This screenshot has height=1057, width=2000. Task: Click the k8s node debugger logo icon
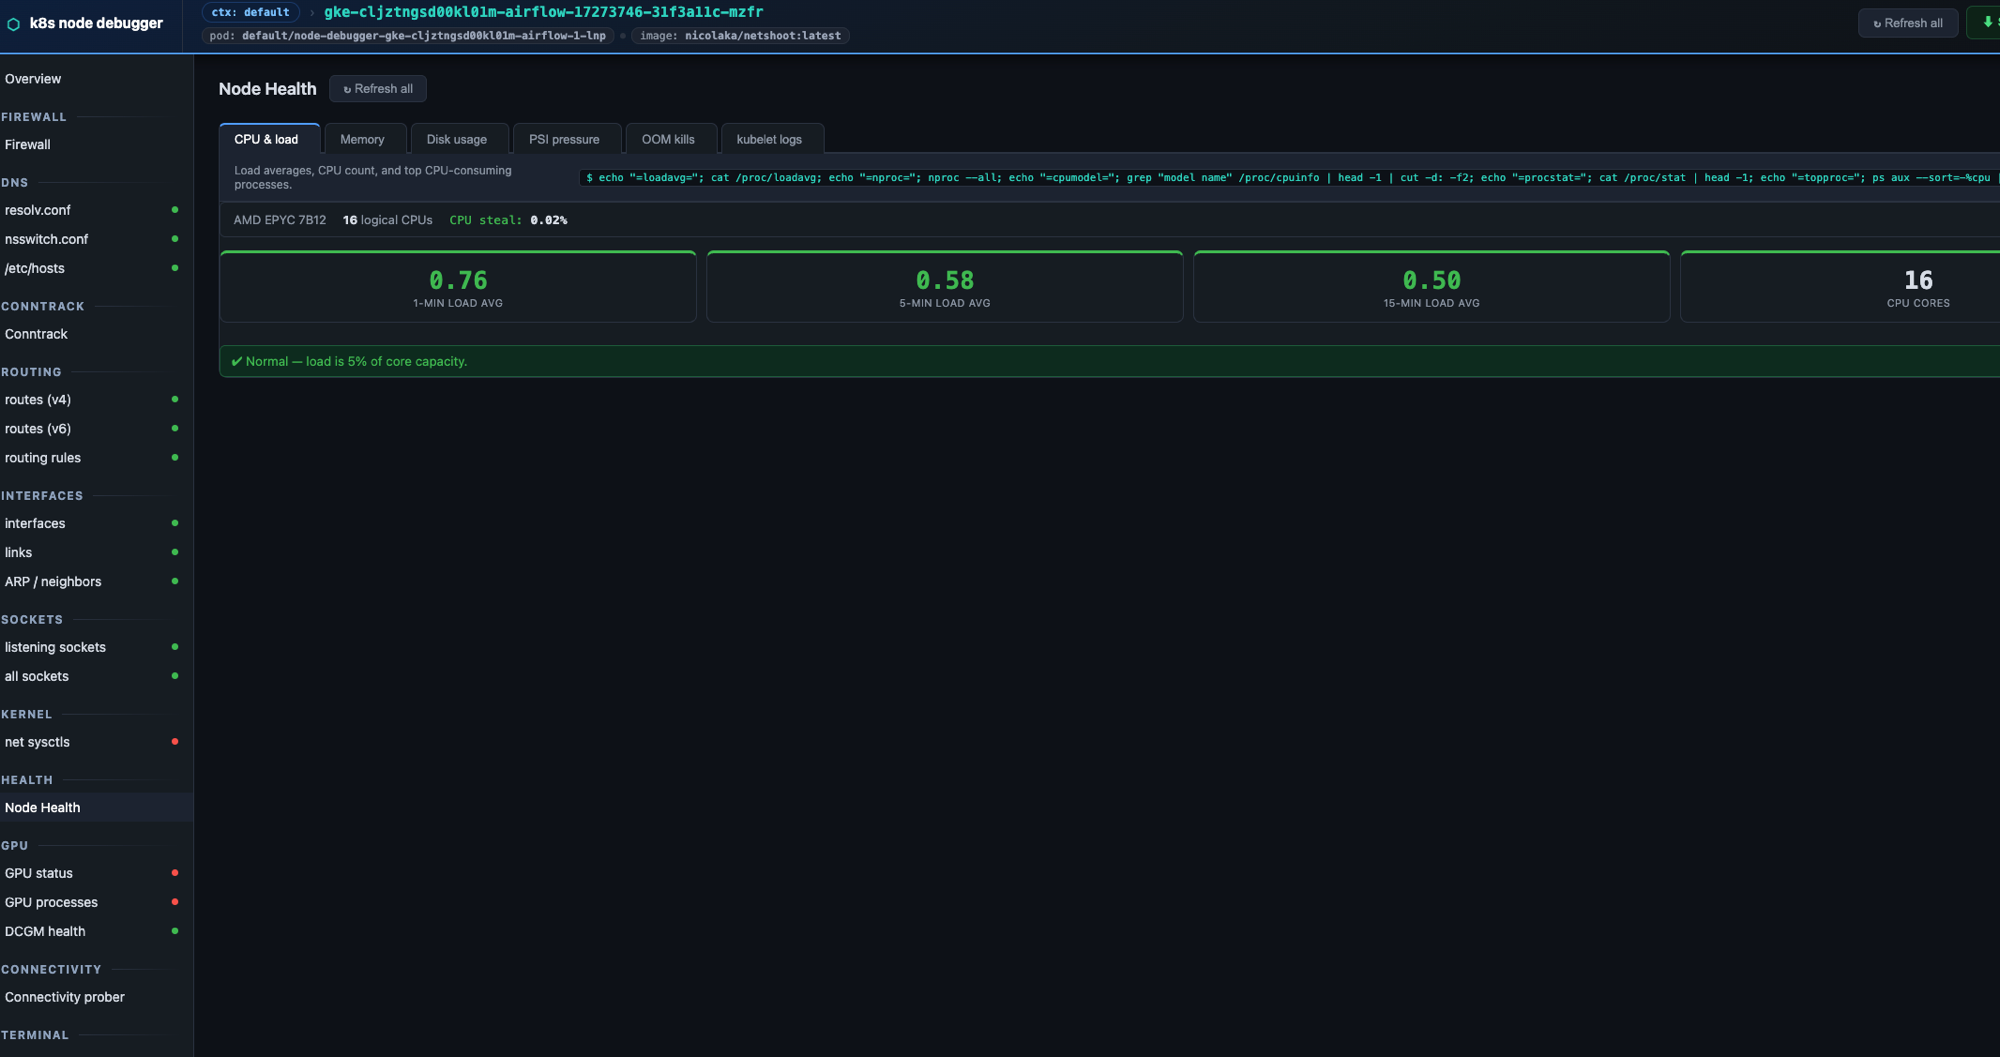pos(14,23)
